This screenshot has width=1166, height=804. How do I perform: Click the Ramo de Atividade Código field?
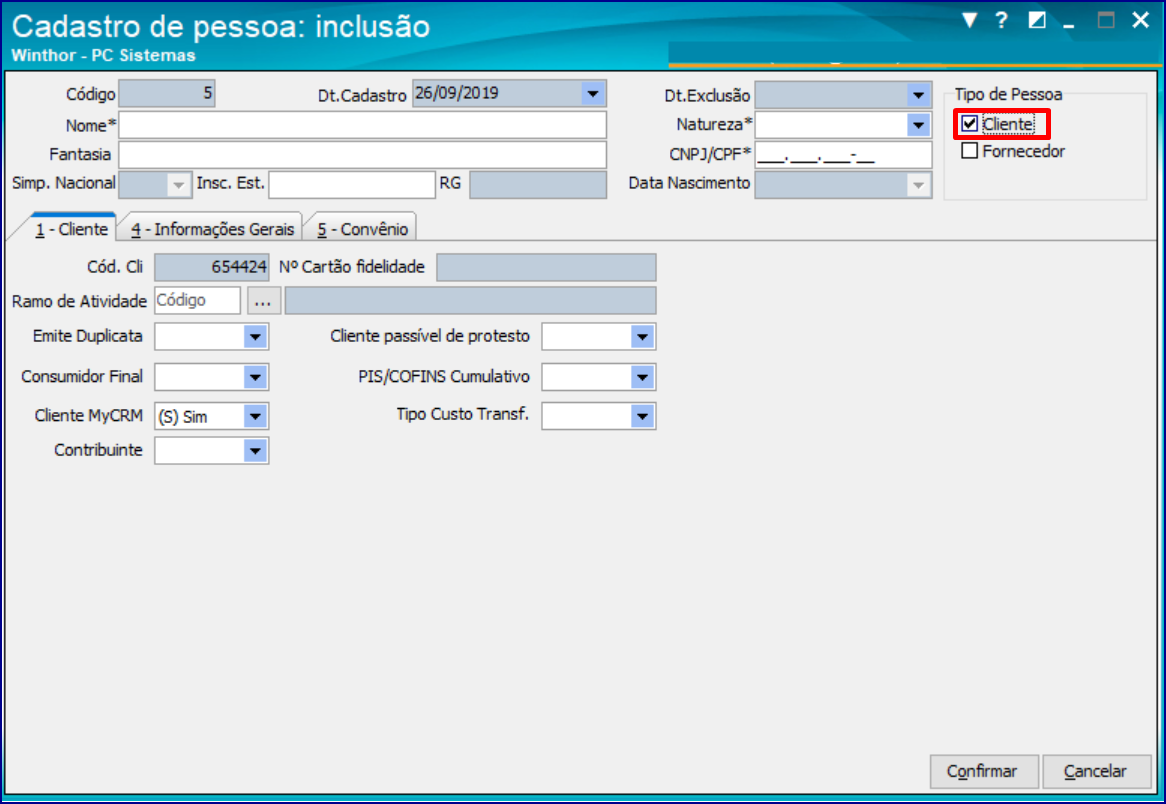[x=197, y=300]
